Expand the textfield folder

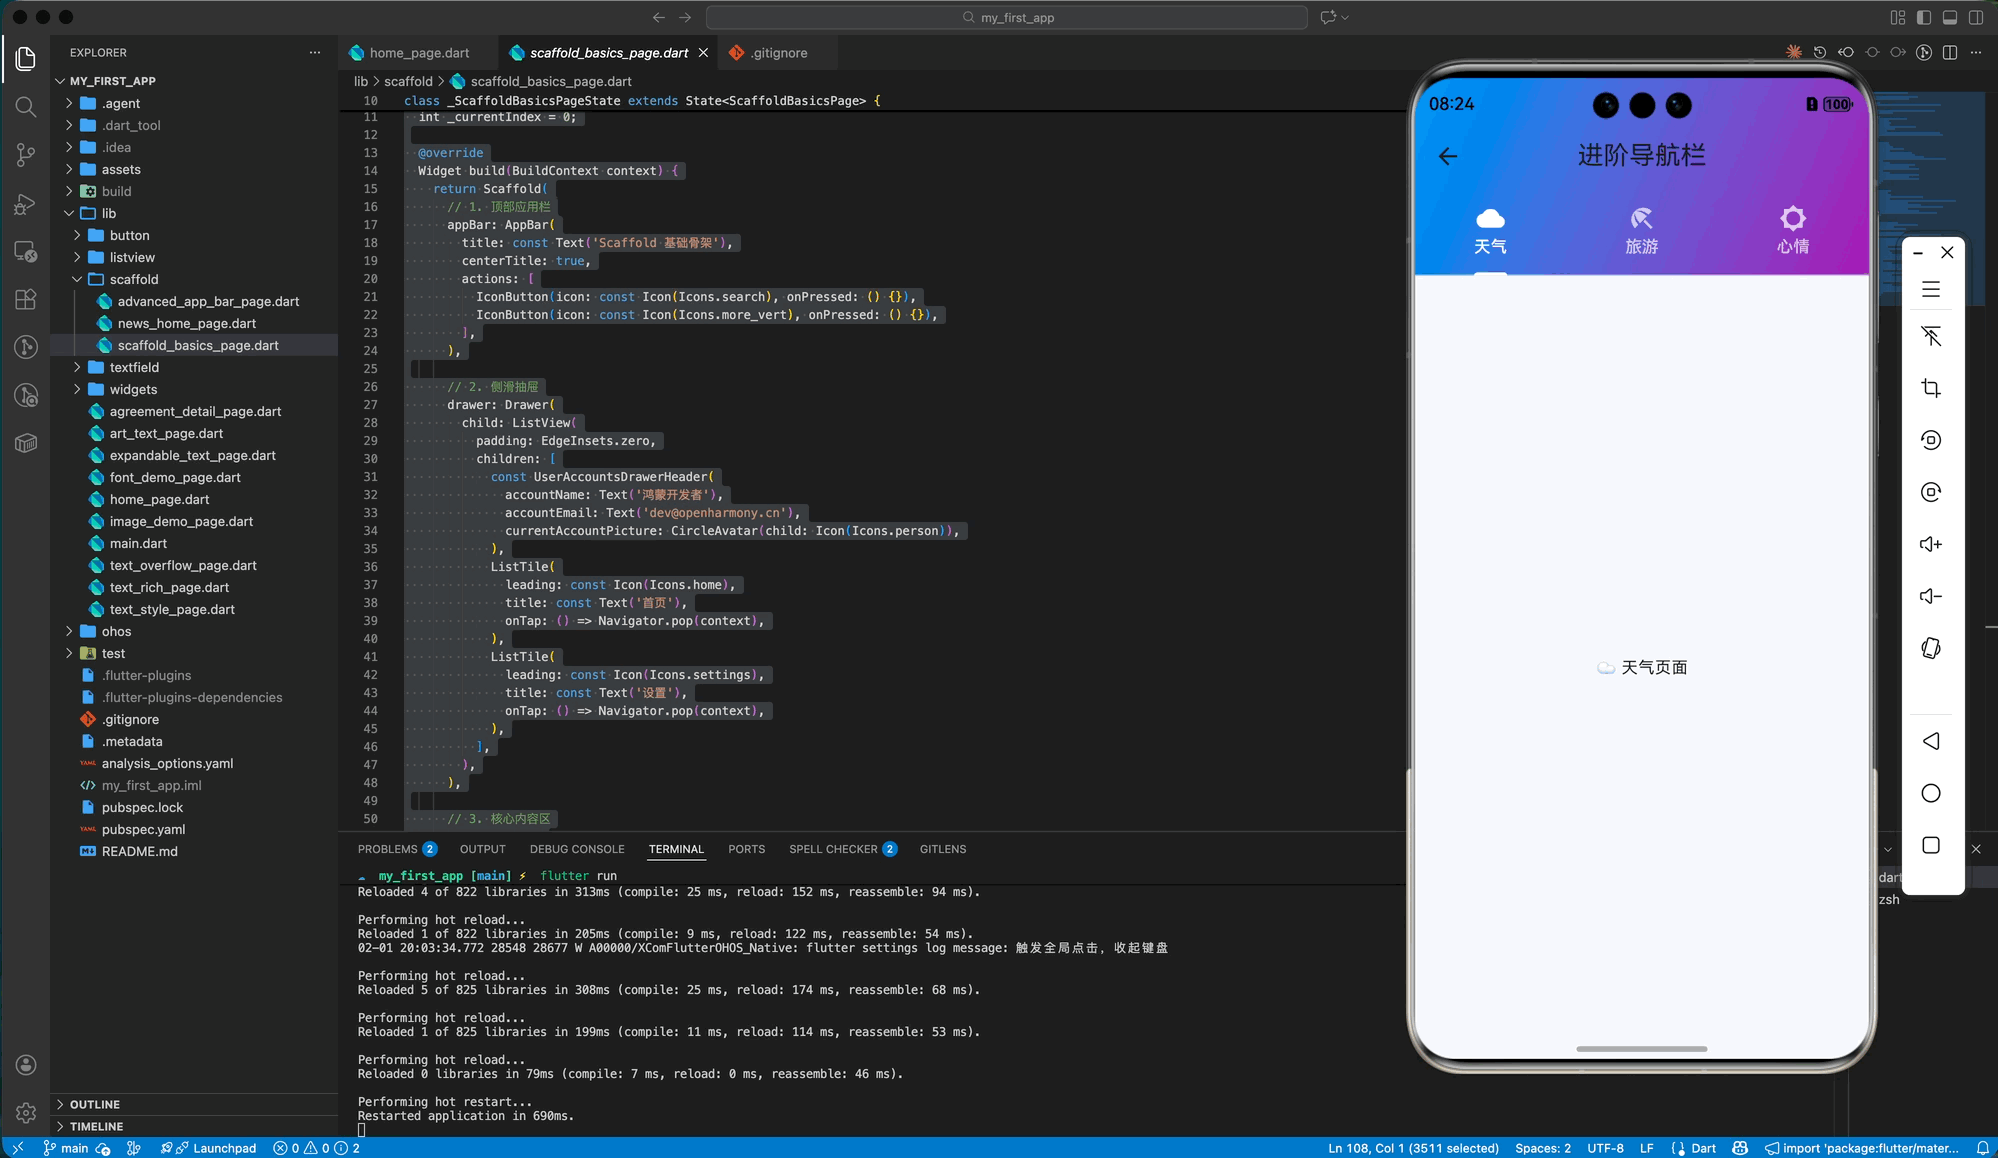[134, 367]
